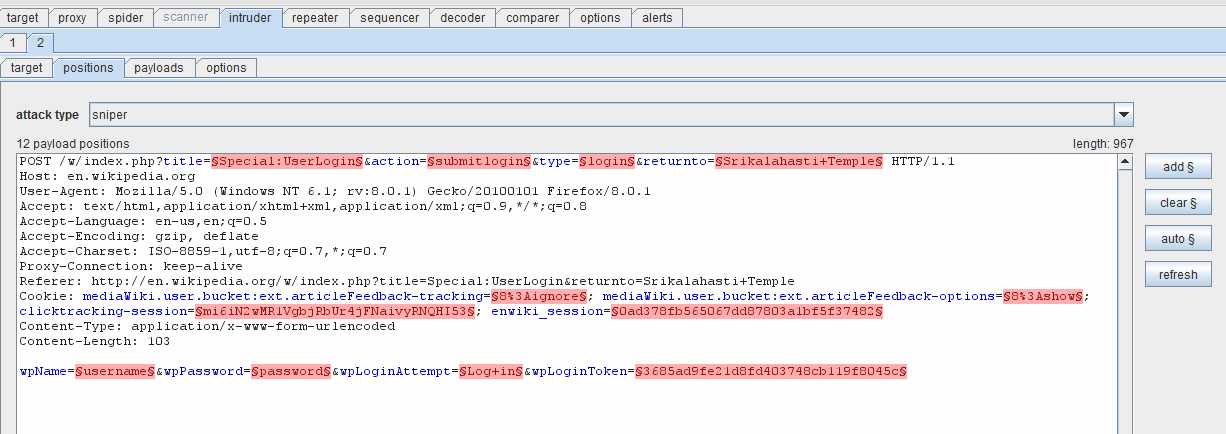Click the auto § button
Viewport: 1226px width, 434px height.
[x=1178, y=239]
